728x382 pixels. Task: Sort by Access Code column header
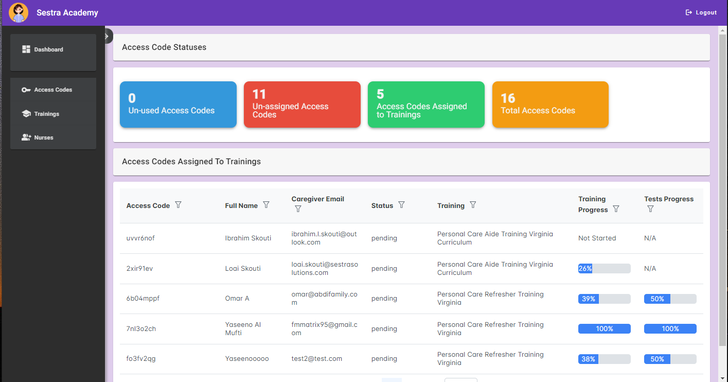point(148,206)
